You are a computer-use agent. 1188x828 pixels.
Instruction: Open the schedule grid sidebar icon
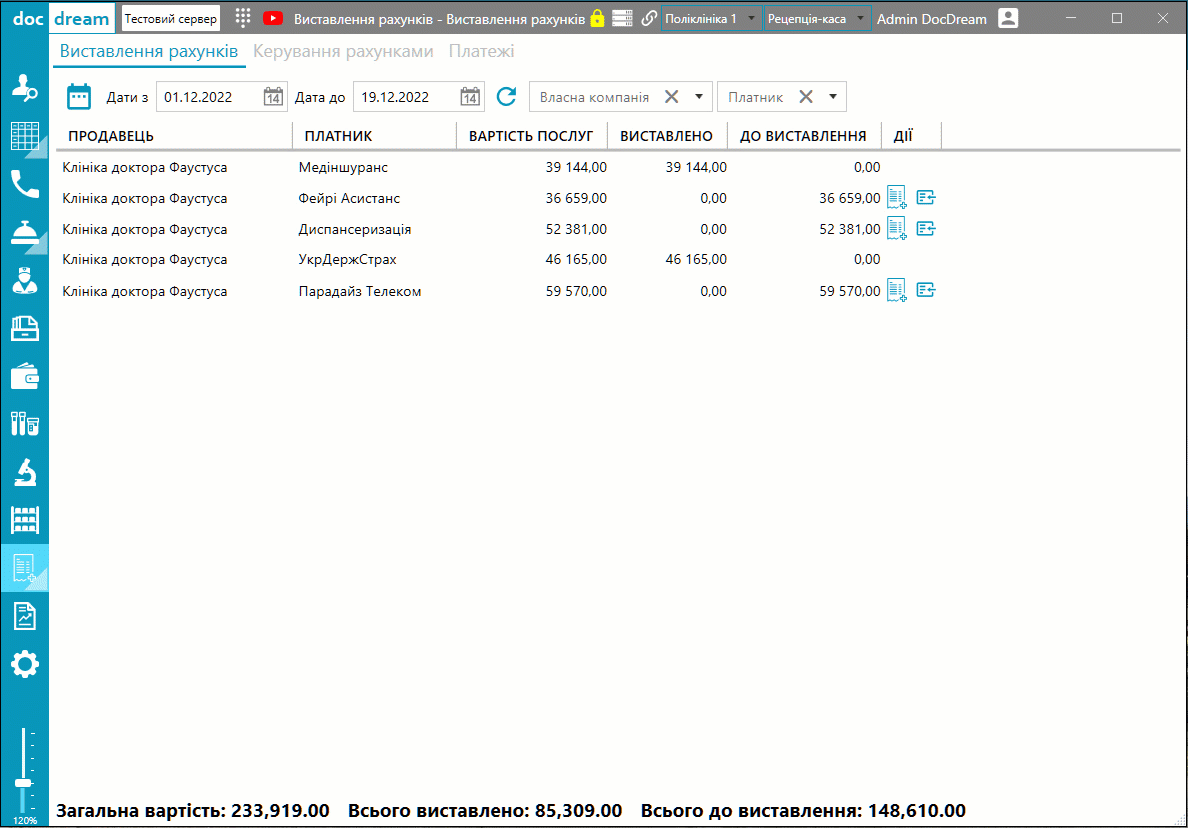click(24, 135)
